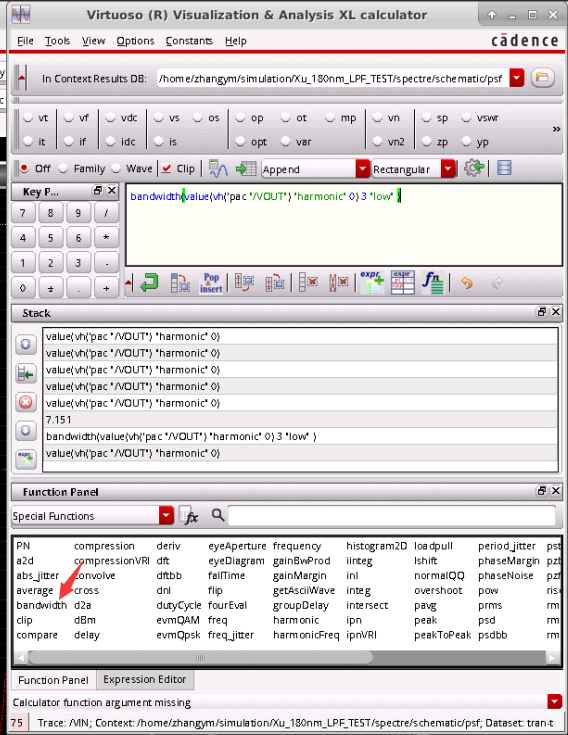Click the keypad divide key
The height and width of the screenshot is (735, 568).
[x=106, y=213]
